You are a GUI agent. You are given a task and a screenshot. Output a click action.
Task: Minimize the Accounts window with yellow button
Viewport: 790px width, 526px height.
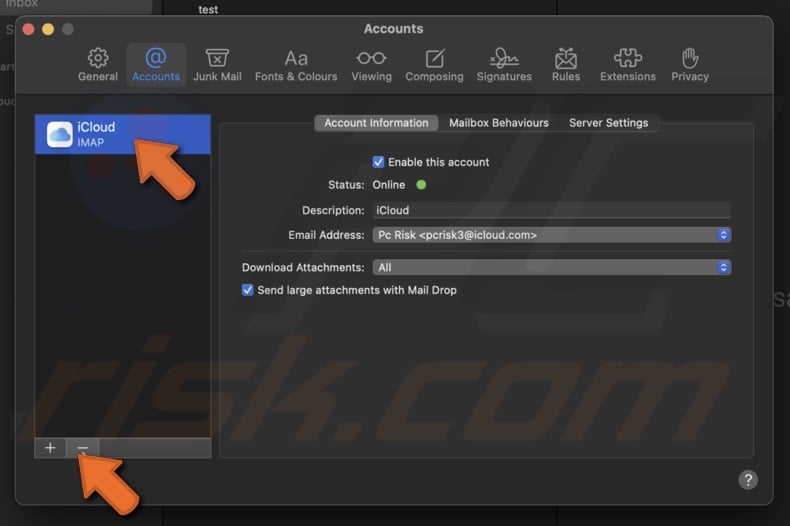[48, 29]
